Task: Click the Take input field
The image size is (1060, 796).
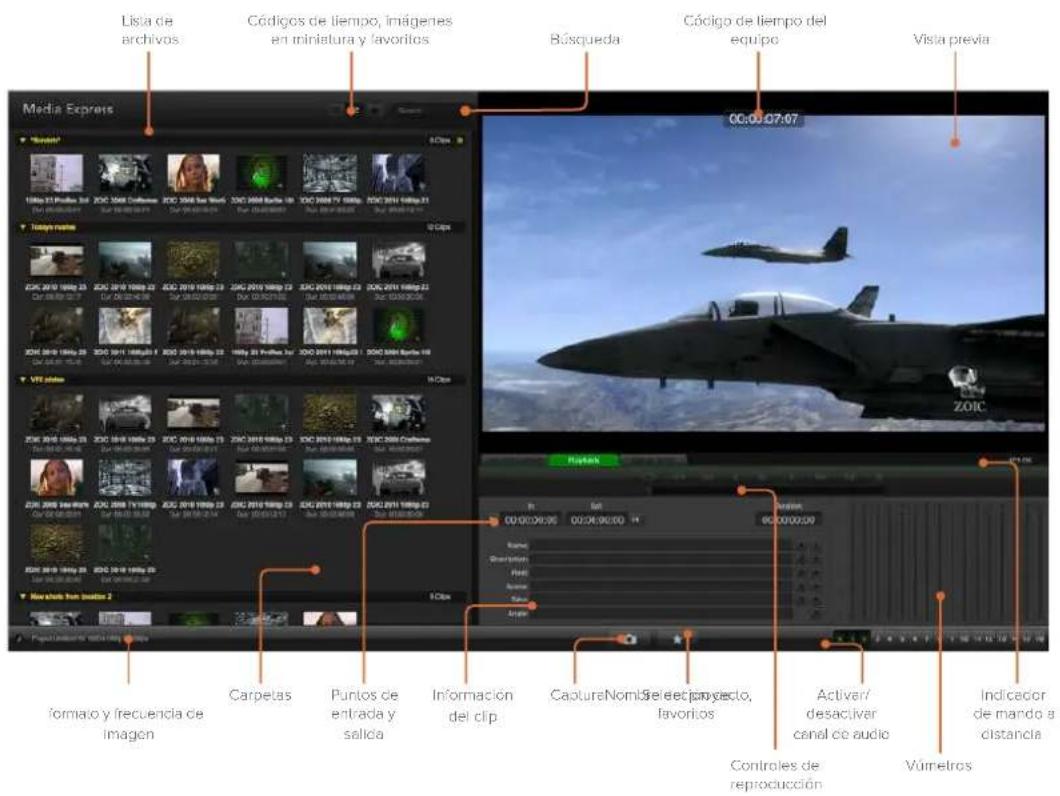Action: [660, 600]
